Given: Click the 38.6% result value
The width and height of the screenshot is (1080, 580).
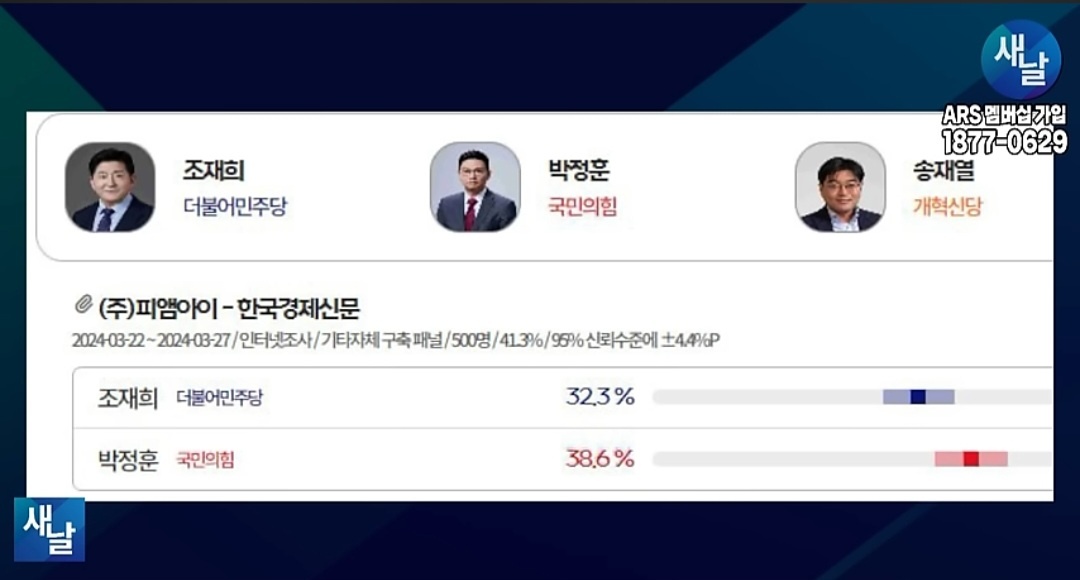Looking at the screenshot, I should click(600, 459).
